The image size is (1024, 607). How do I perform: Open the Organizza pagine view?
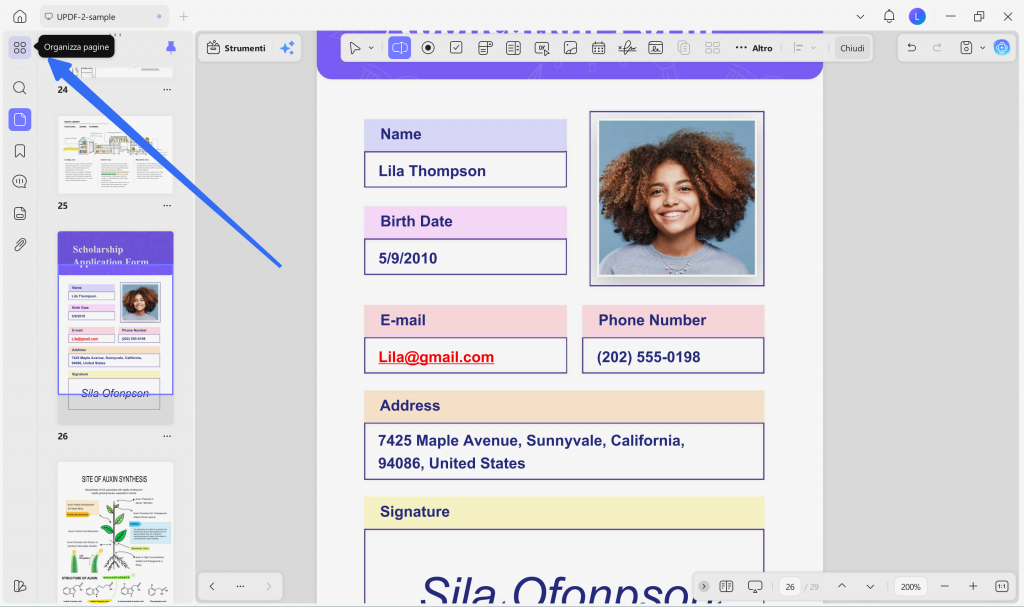point(20,48)
